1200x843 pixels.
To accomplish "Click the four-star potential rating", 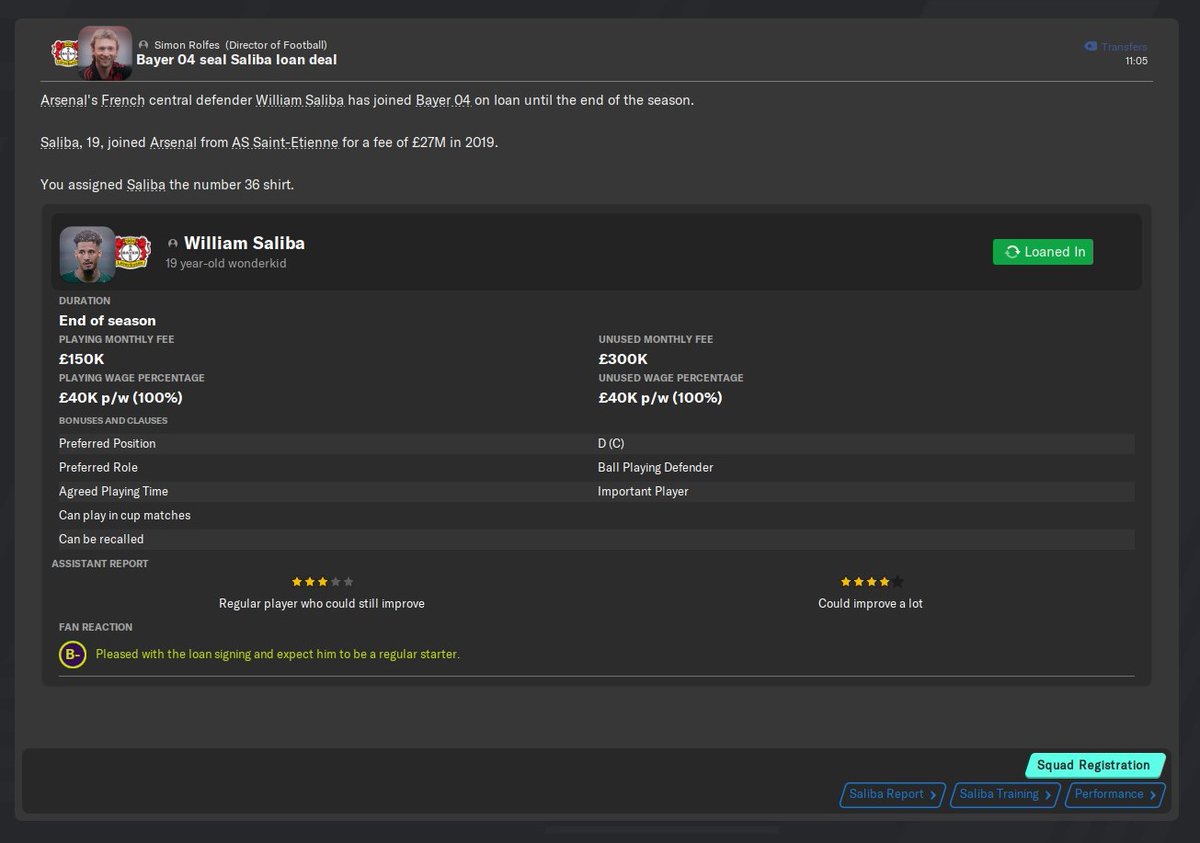I will (871, 582).
